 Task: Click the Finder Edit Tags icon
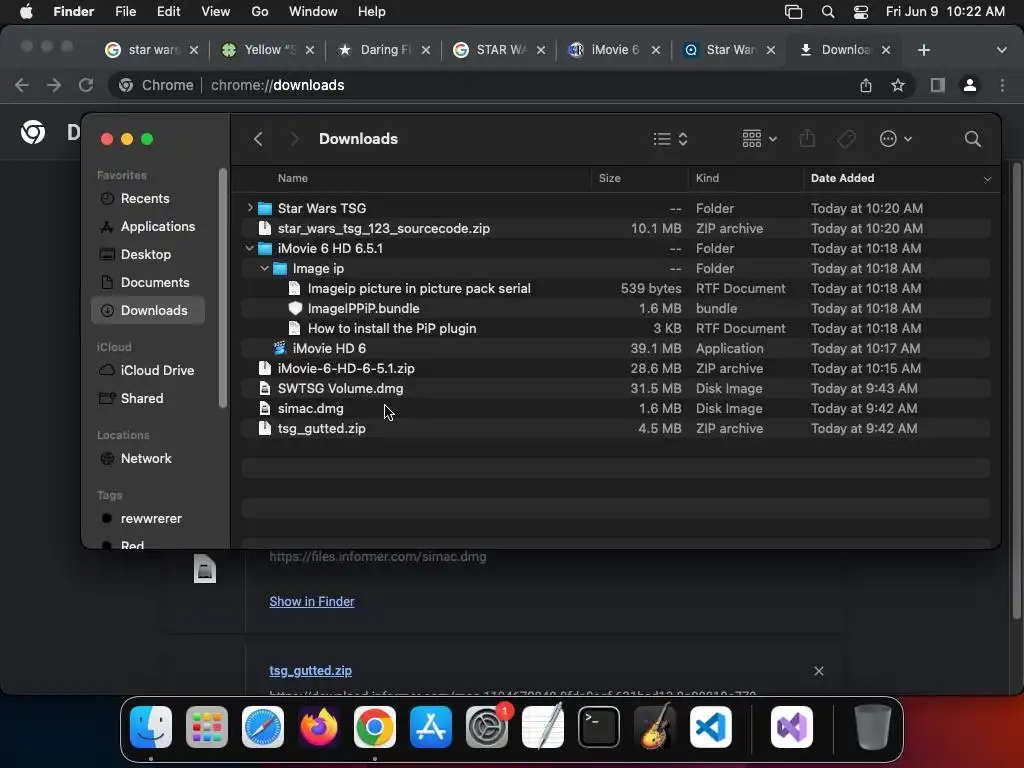tap(847, 139)
